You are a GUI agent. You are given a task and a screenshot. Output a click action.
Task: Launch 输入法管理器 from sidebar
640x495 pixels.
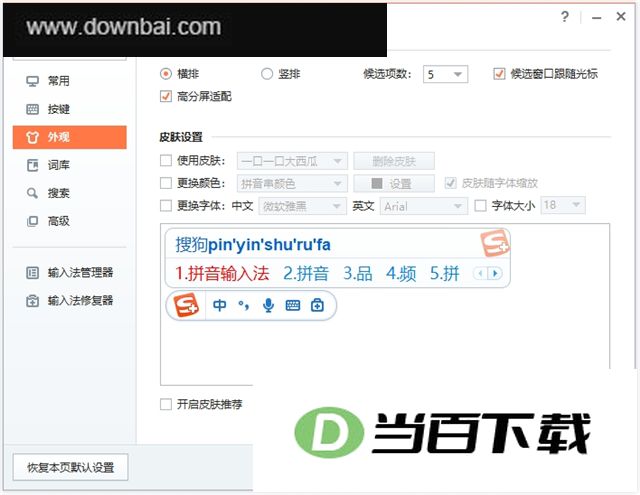tap(69, 272)
